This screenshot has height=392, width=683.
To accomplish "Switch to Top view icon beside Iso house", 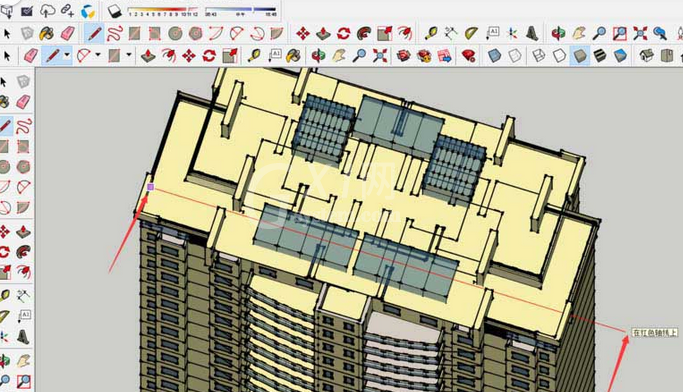I will tap(667, 56).
